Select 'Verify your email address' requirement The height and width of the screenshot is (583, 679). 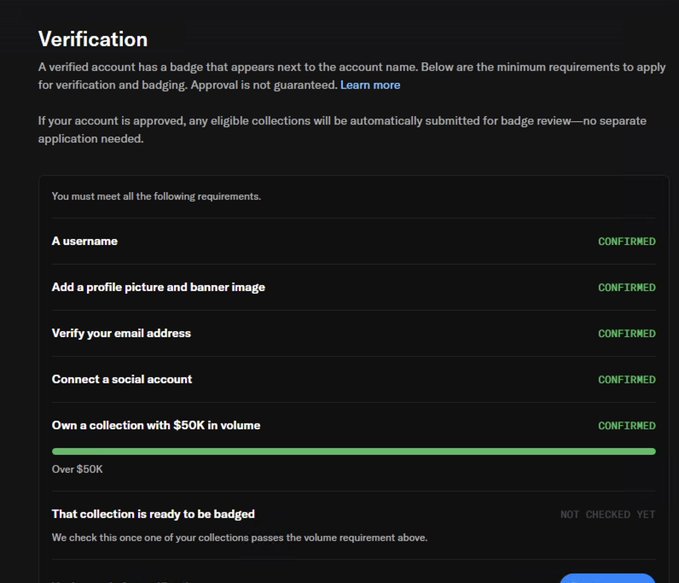pos(121,333)
